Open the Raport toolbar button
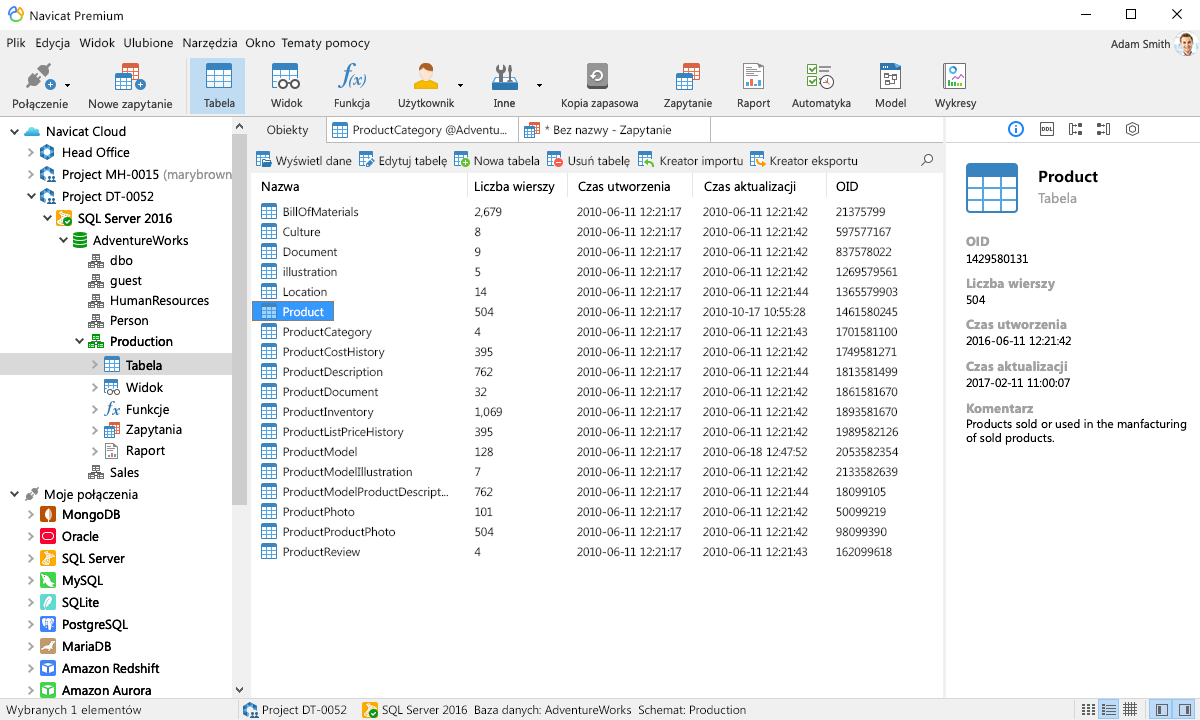Screen dimensions: 1200x720 [753, 86]
